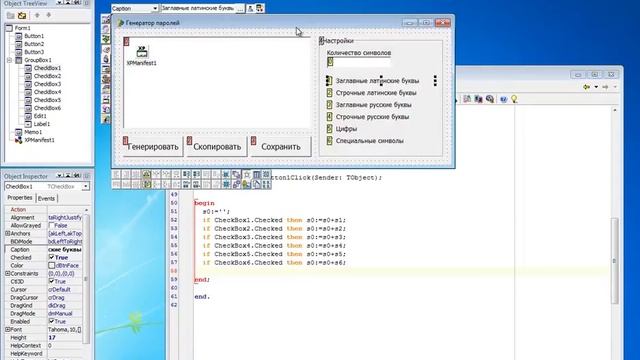Click the move-up arrow in Object TreeView toolbar
The height and width of the screenshot is (360, 640).
(37, 16)
